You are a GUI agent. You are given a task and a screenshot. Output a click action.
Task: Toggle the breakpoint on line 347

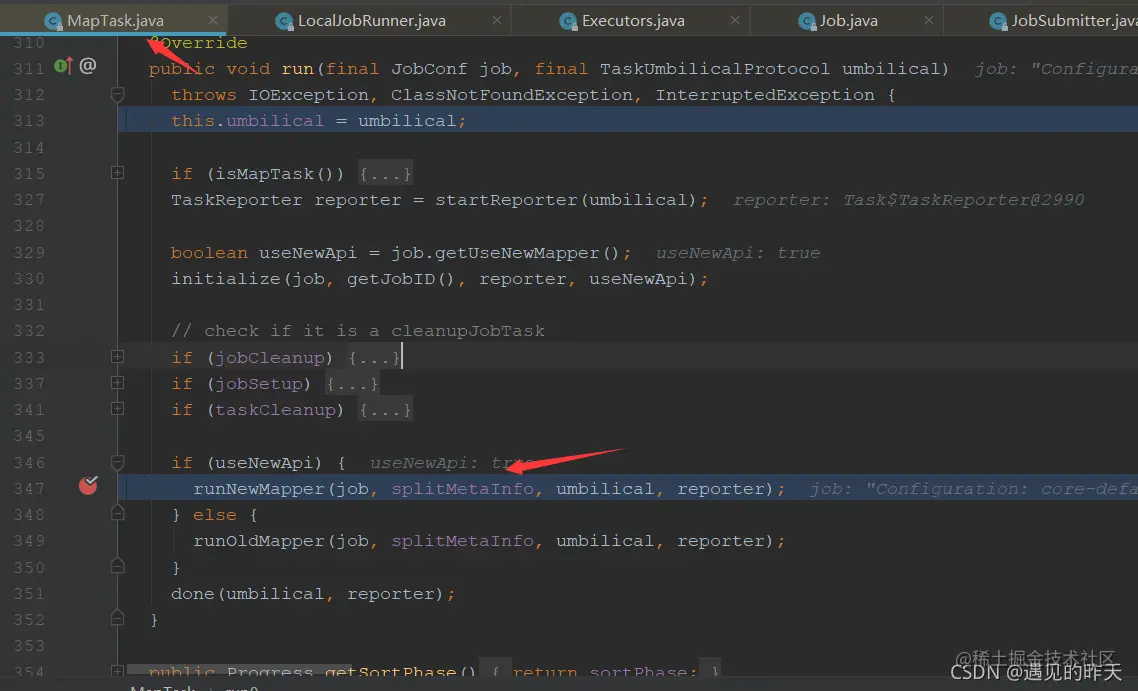[x=88, y=485]
